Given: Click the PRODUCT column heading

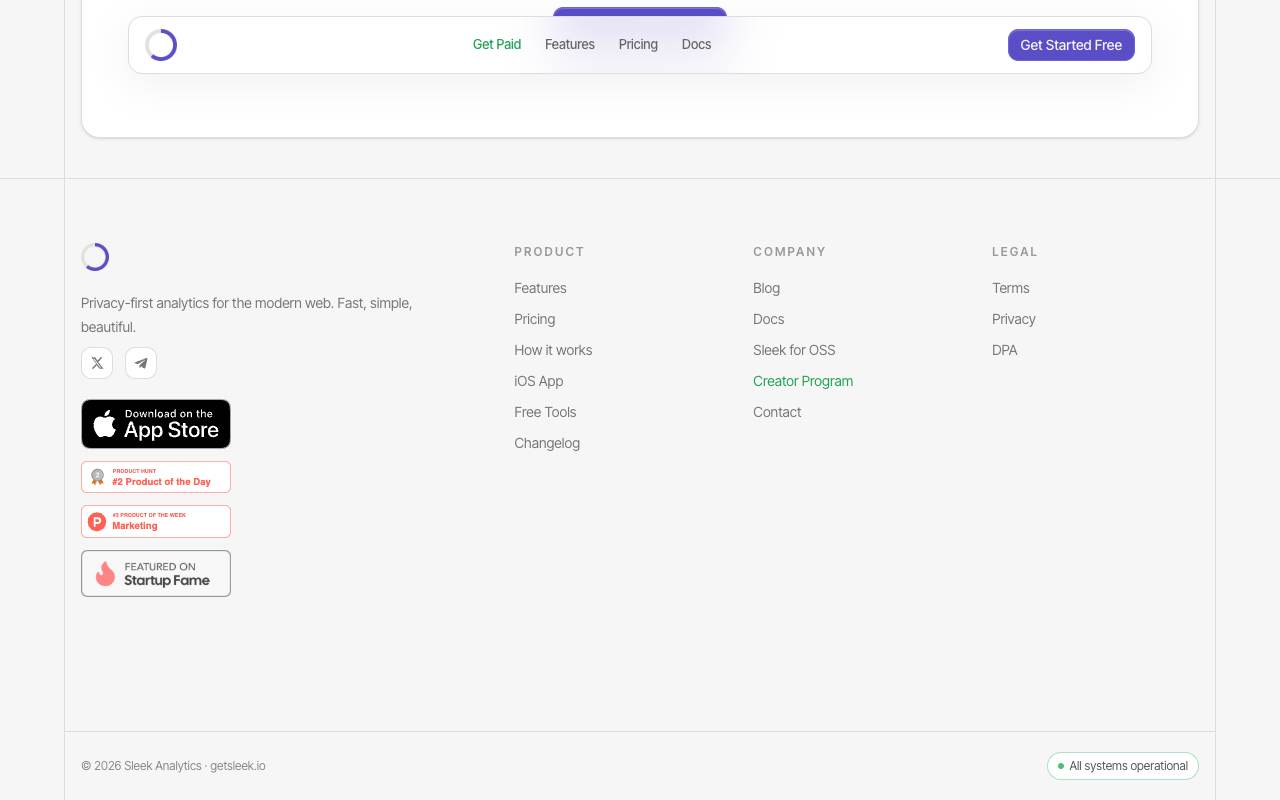Looking at the screenshot, I should [x=549, y=252].
